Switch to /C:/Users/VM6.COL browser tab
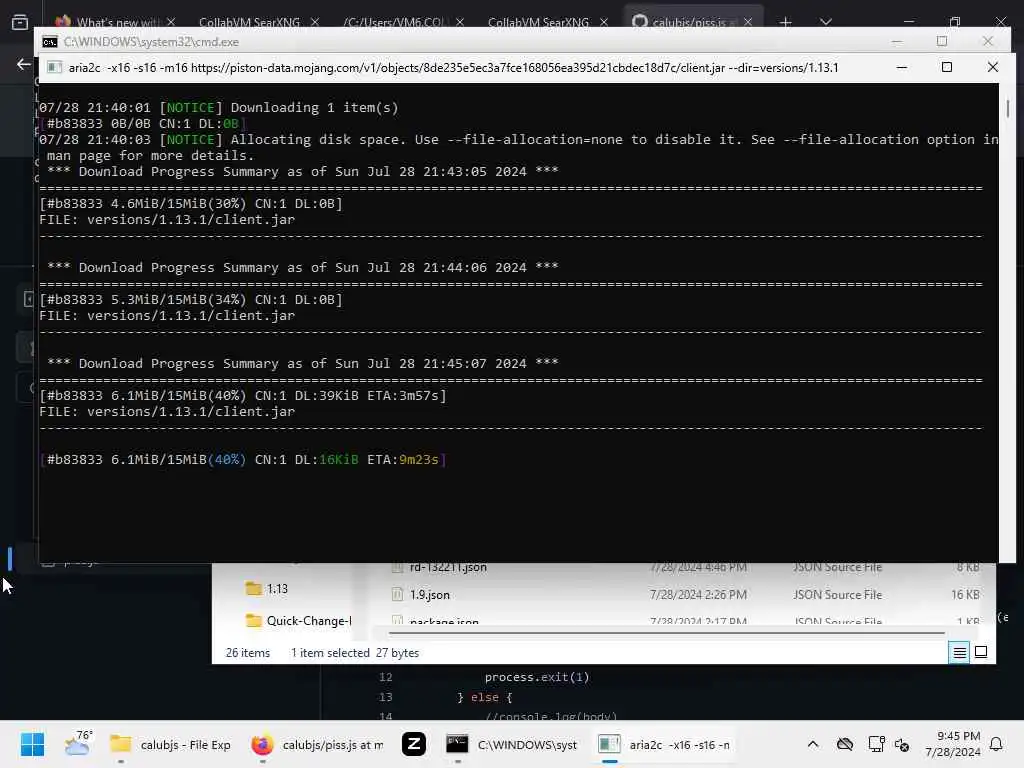Viewport: 1024px width, 768px height. point(394,22)
